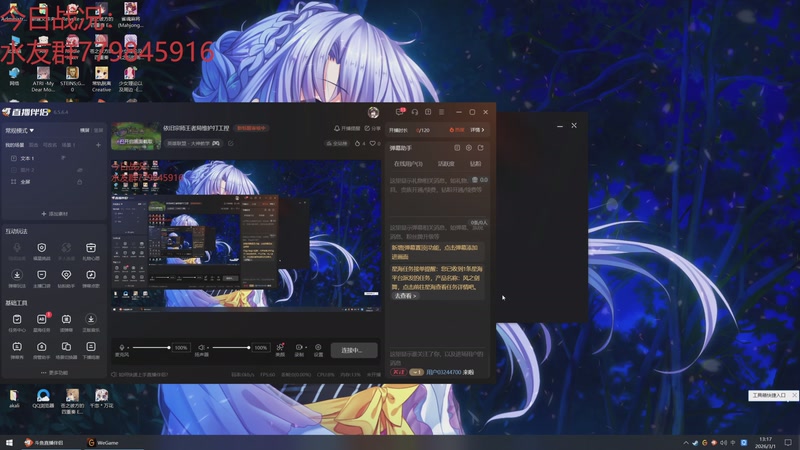Expand 更多功能 more tools
The width and height of the screenshot is (800, 450).
[x=54, y=373]
